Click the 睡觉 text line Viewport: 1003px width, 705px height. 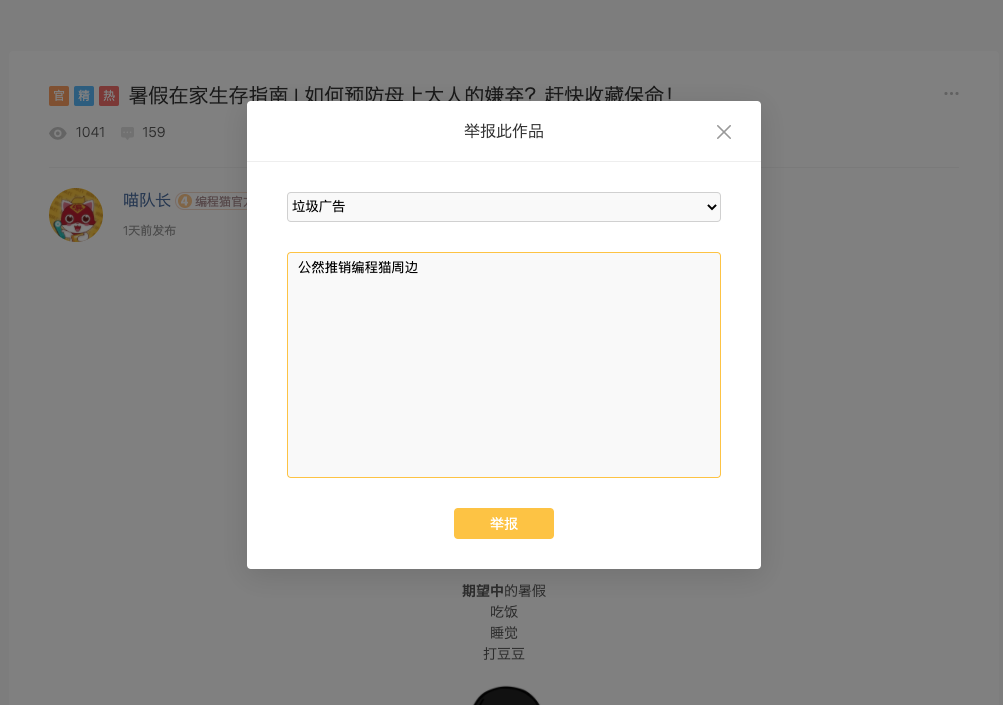(503, 633)
